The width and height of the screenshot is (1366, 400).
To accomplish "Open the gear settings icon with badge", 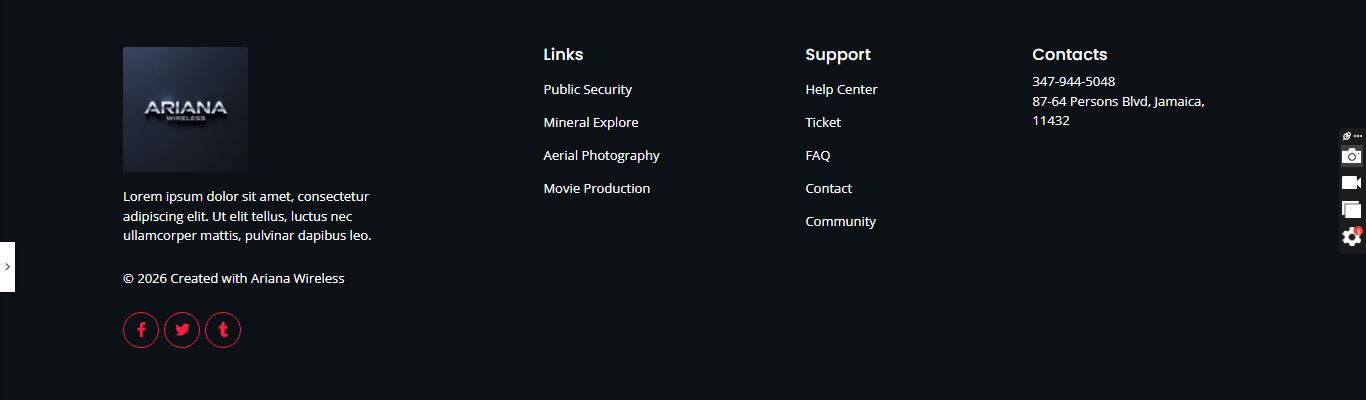I will (1351, 237).
